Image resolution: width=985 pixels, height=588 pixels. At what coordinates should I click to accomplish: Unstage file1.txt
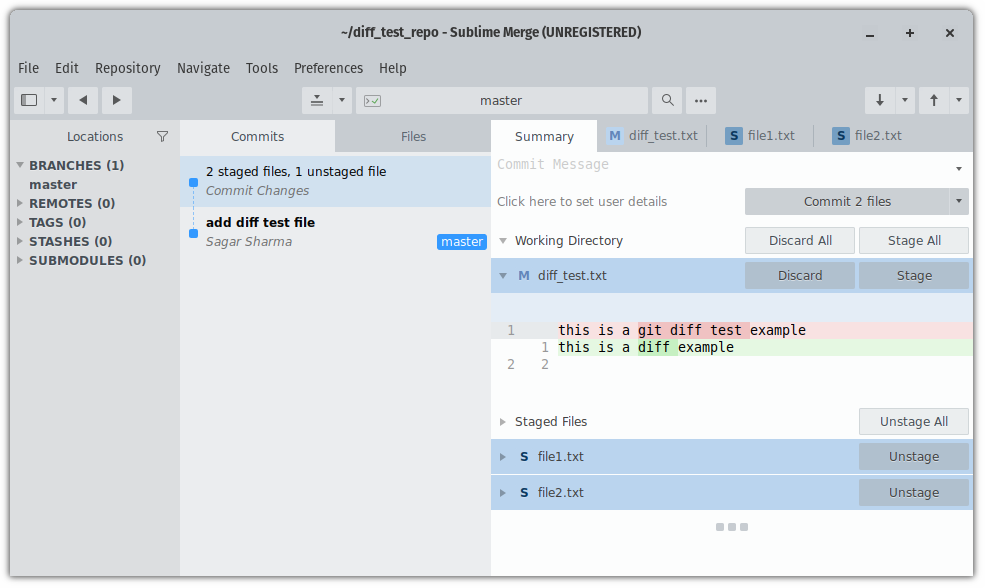(913, 456)
